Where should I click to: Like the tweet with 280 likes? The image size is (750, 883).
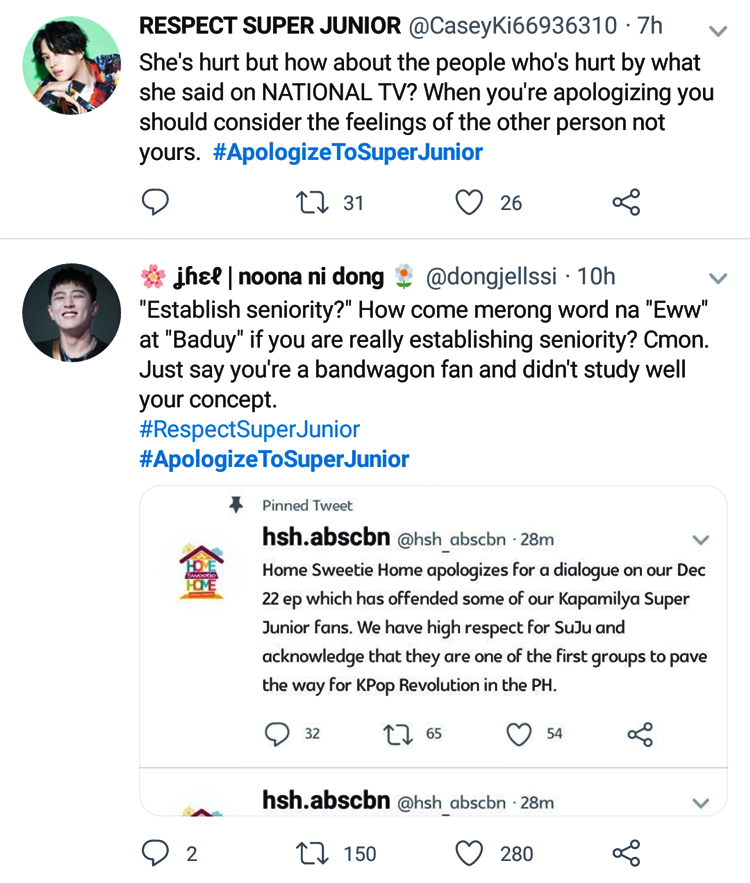(469, 853)
